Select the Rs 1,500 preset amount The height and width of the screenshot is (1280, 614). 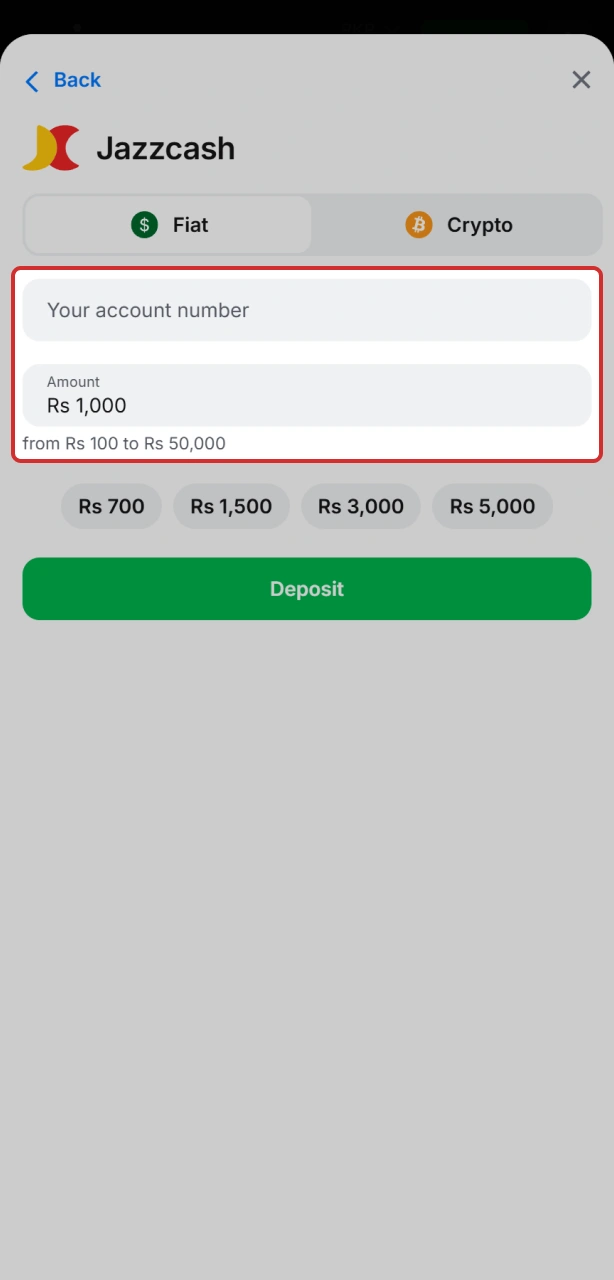pyautogui.click(x=231, y=506)
